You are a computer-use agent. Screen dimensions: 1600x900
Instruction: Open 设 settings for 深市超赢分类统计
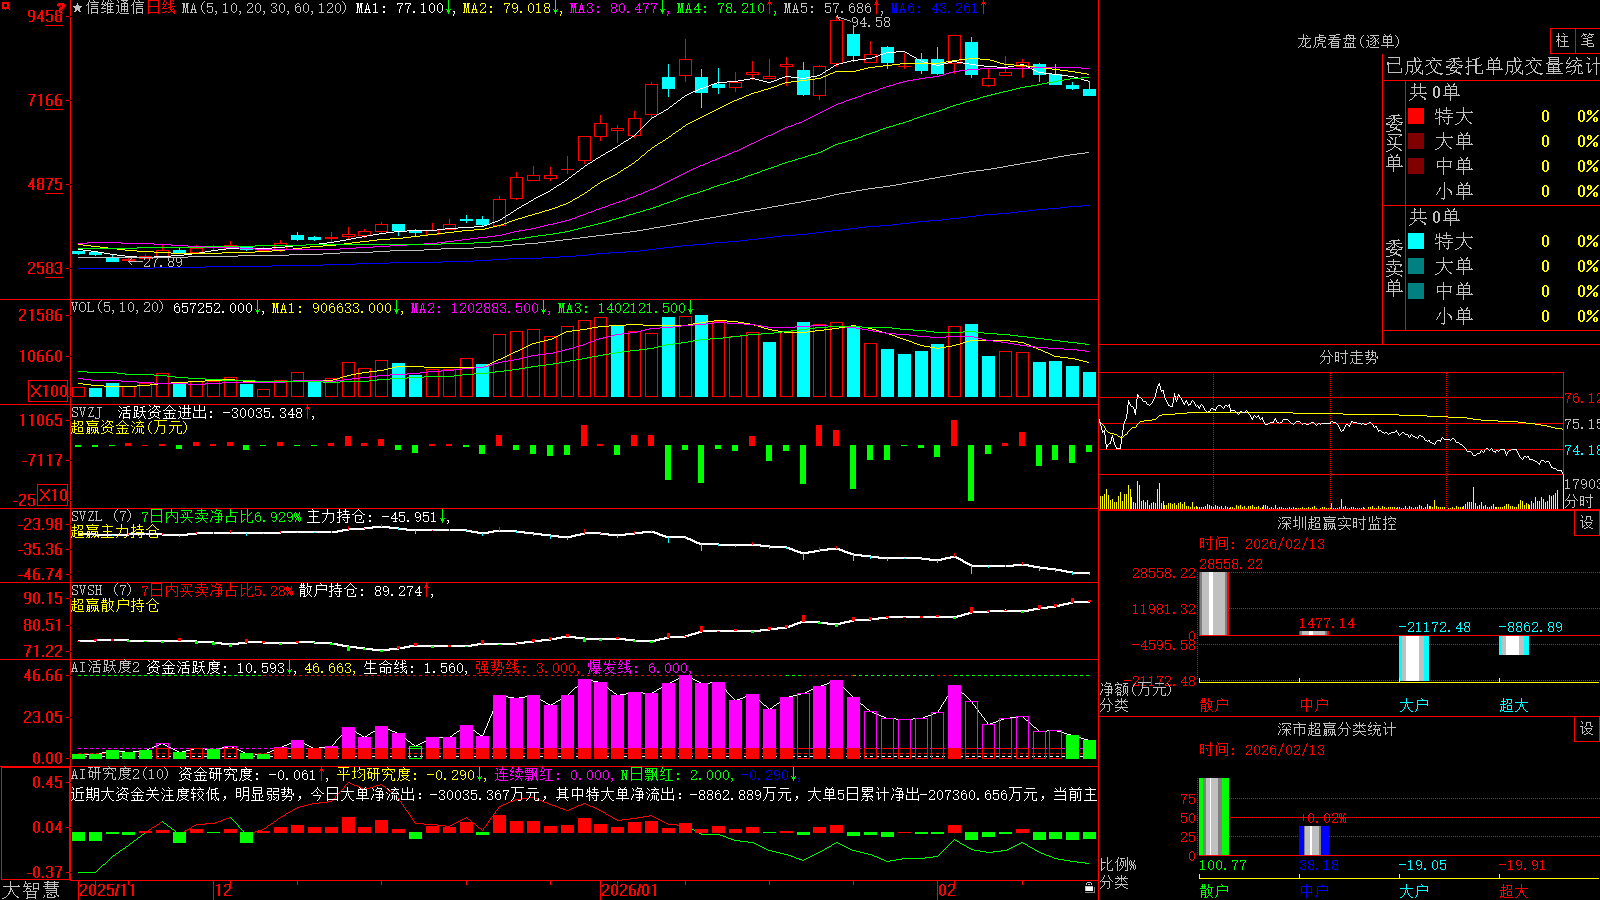[1587, 729]
